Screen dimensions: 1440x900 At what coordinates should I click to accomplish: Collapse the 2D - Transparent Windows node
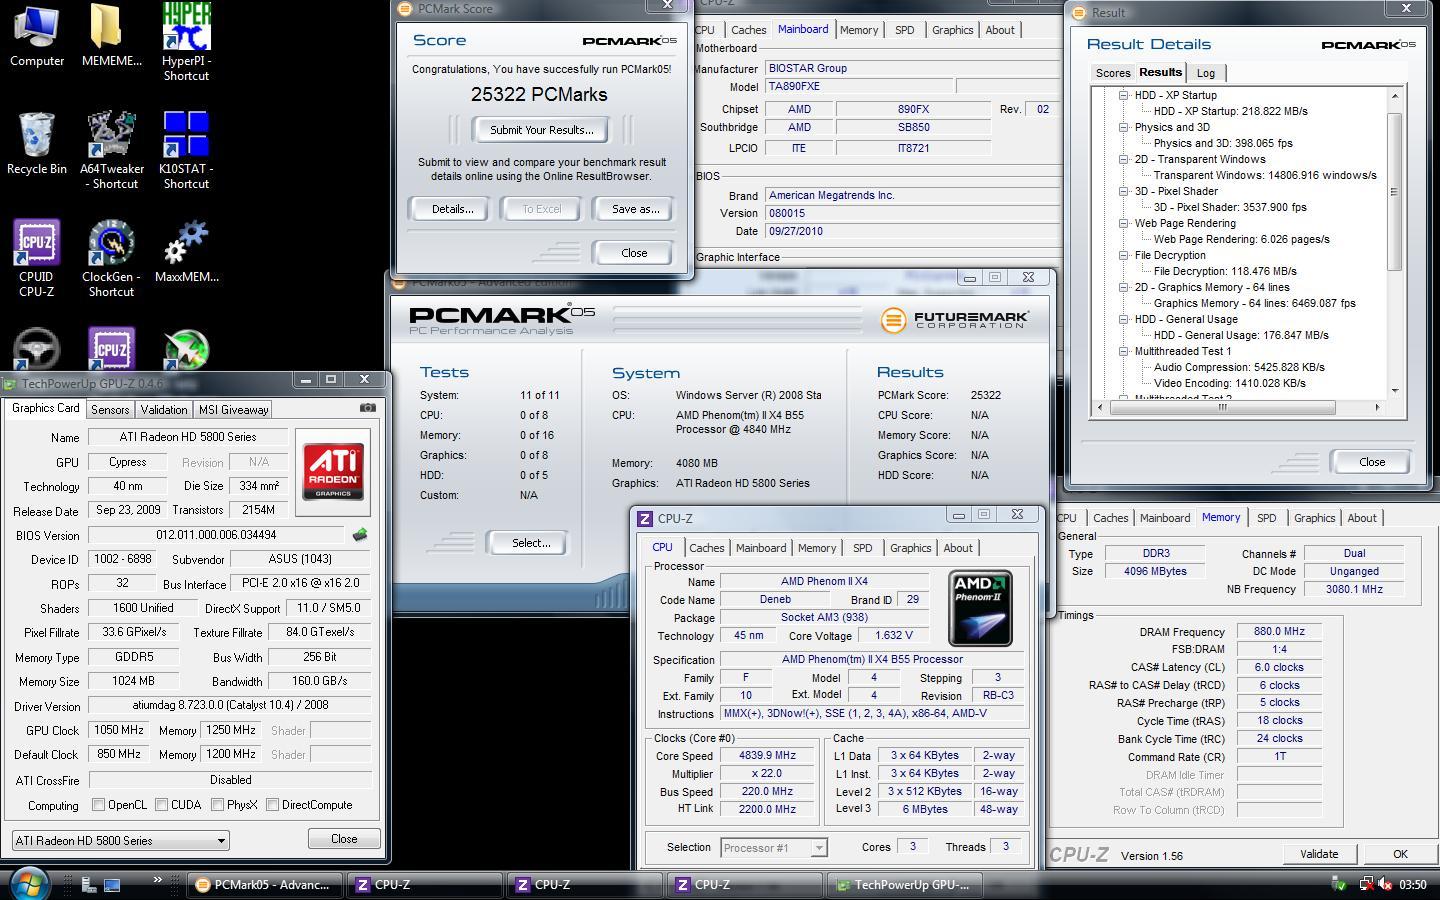point(1123,159)
